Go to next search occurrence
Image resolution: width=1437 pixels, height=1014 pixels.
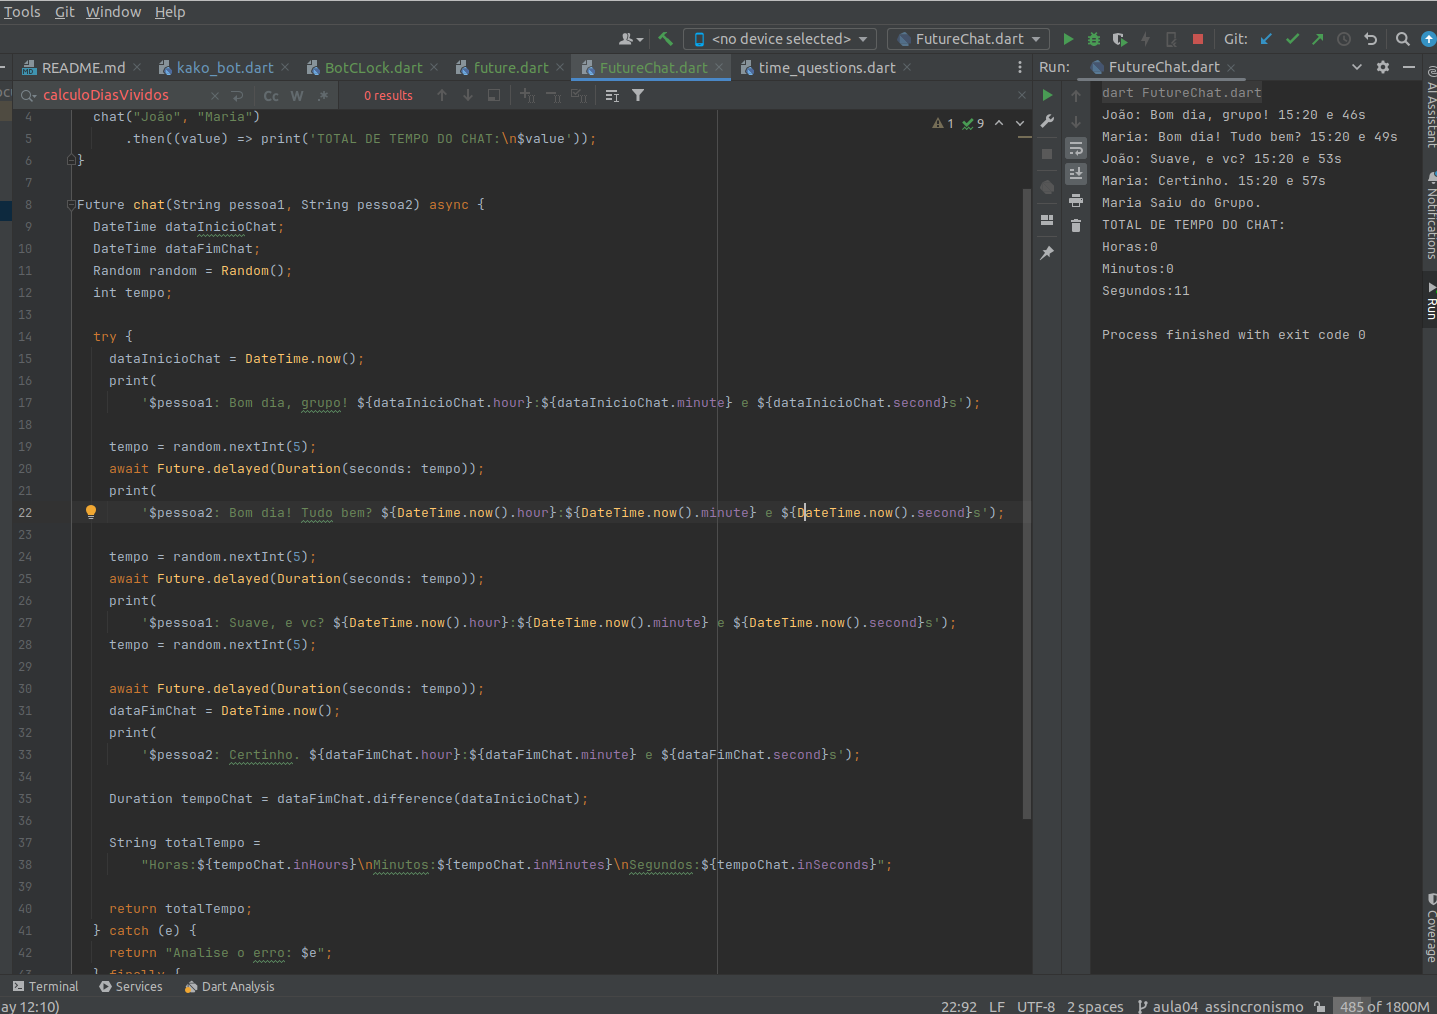pos(468,95)
